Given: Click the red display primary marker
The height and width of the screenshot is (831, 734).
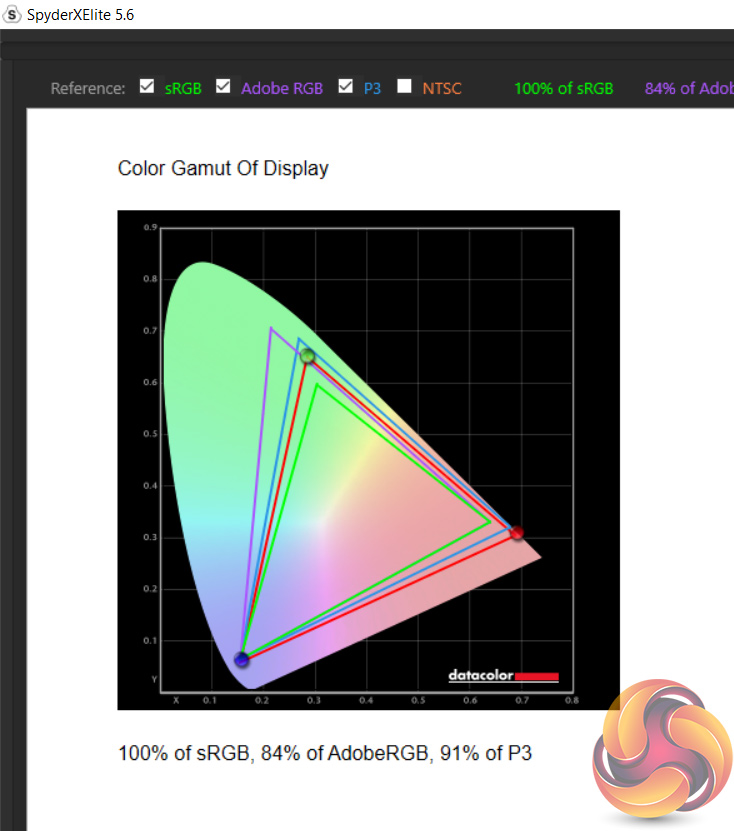Looking at the screenshot, I should (517, 533).
